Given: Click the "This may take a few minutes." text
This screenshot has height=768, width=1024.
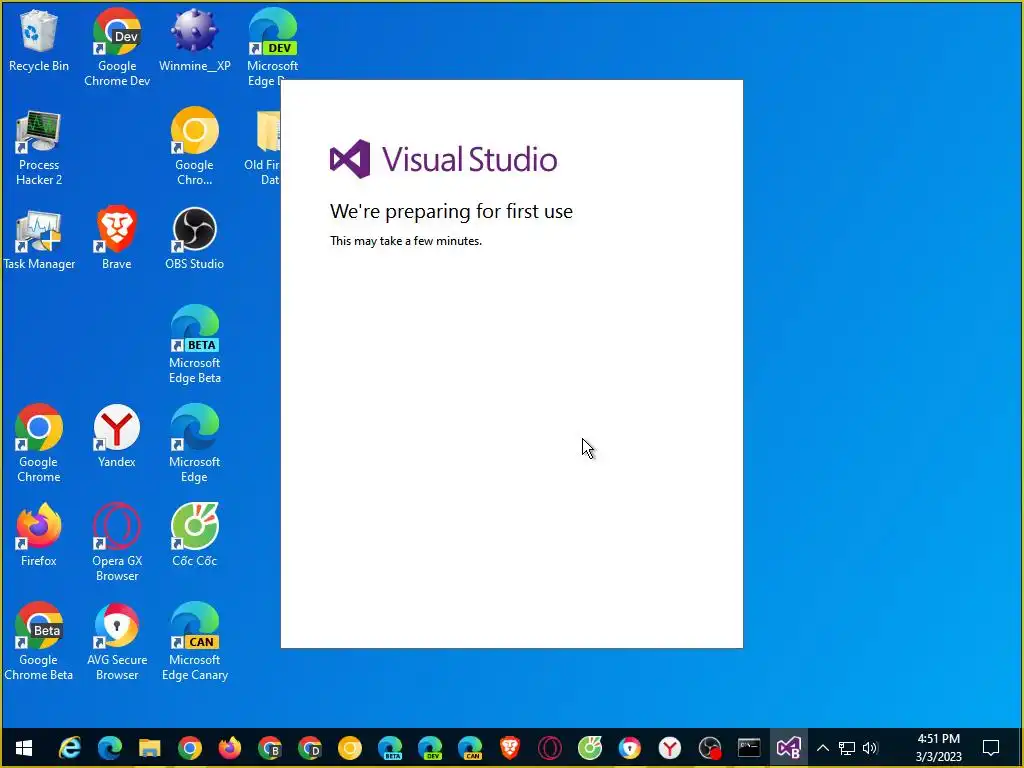Looking at the screenshot, I should [x=406, y=241].
